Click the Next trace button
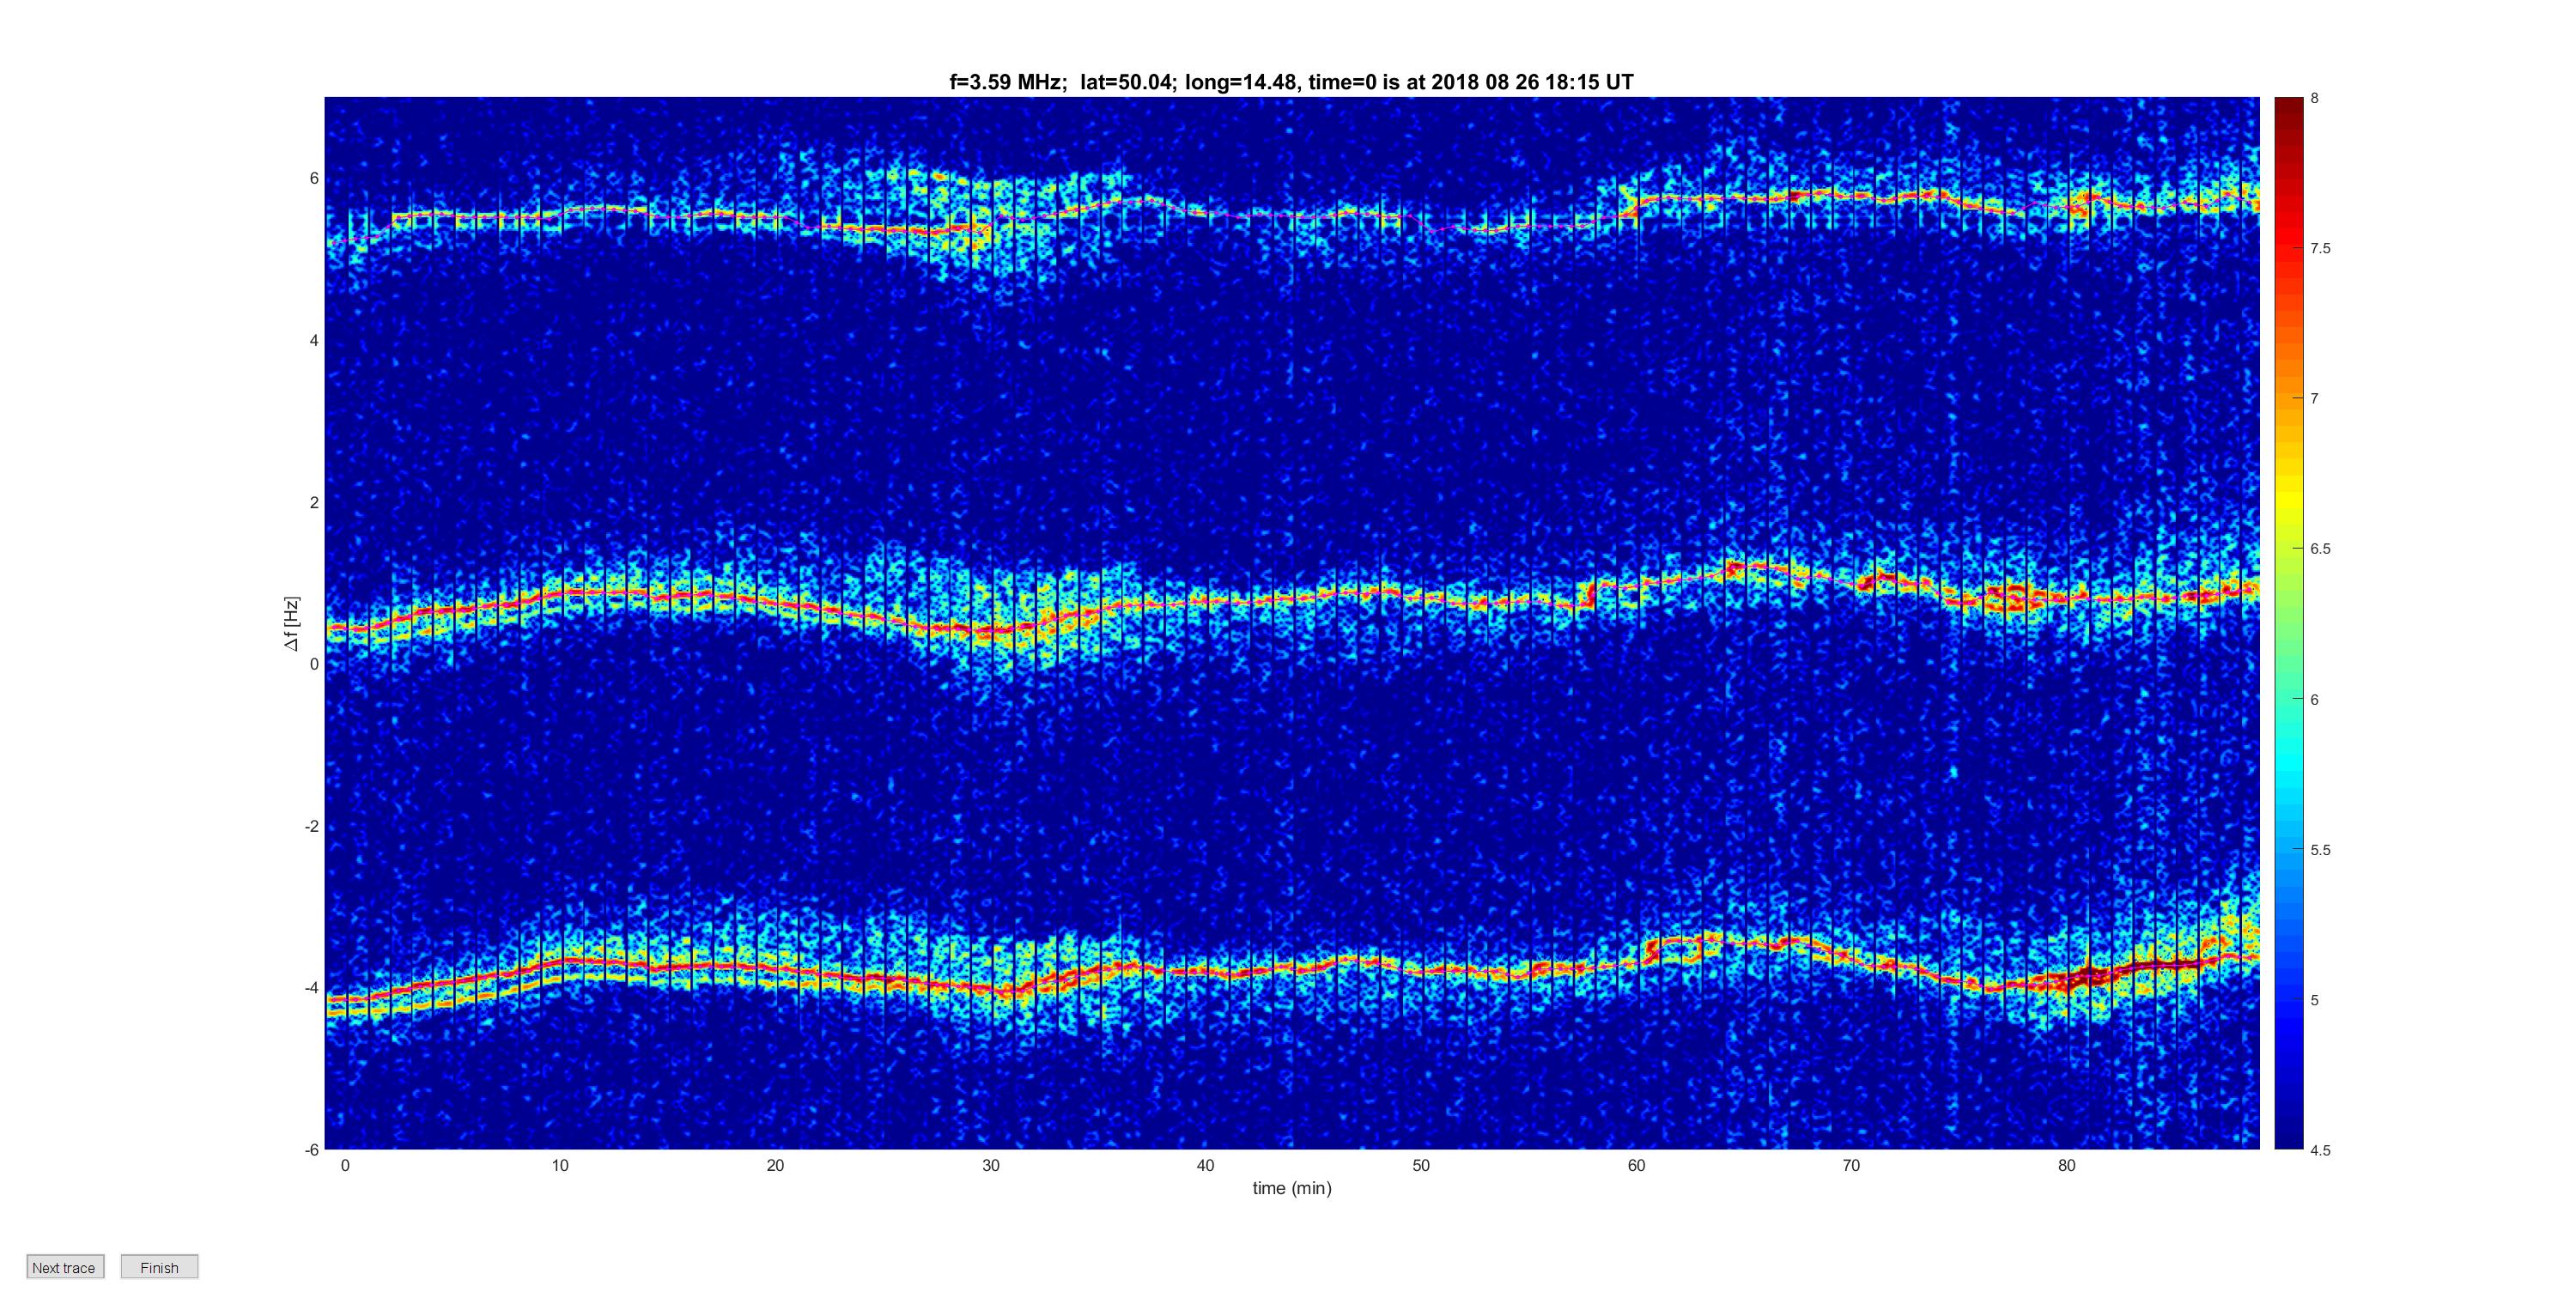2576x1292 pixels. point(65,1267)
